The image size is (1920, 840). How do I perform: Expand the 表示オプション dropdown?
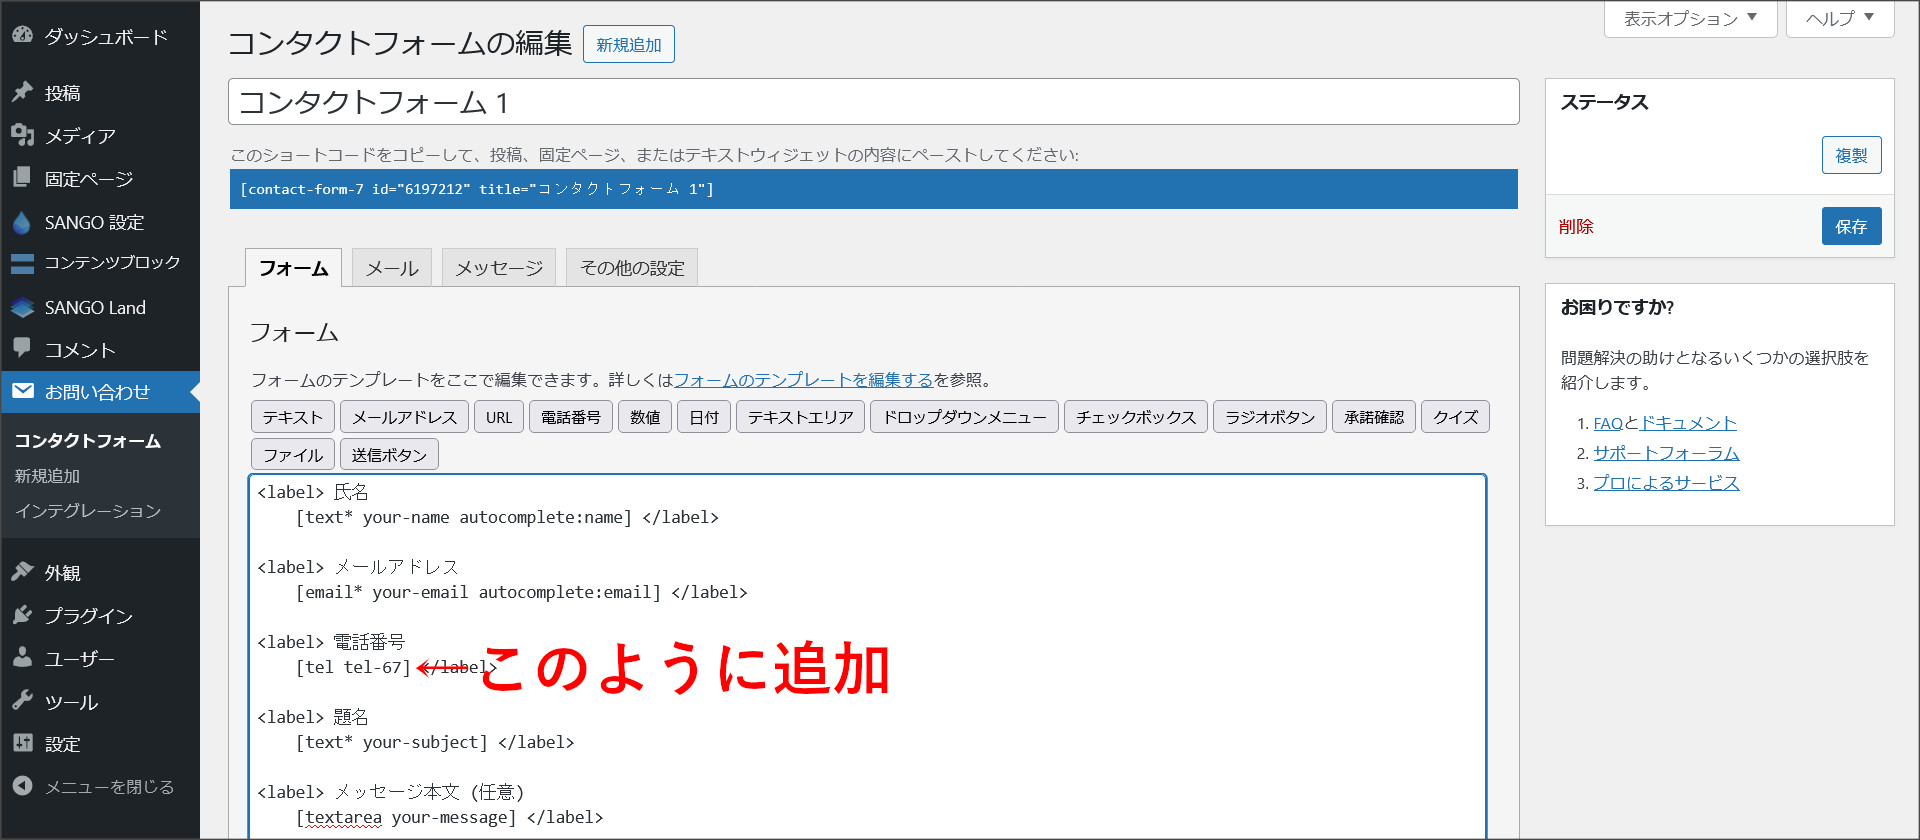click(1690, 19)
